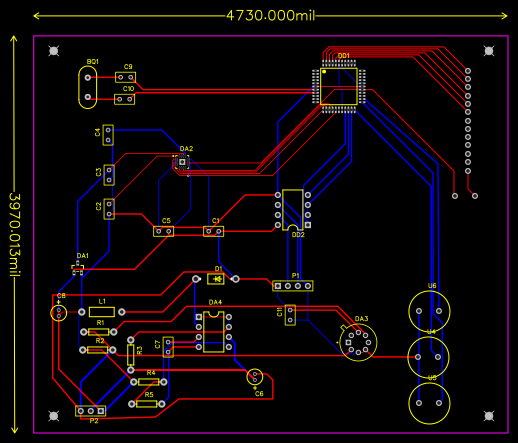Select the P1 pin header

[x=293, y=286]
